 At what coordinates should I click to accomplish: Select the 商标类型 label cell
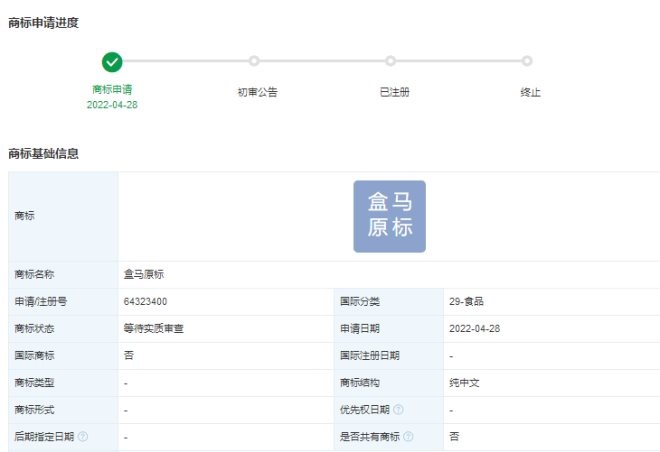pos(63,383)
